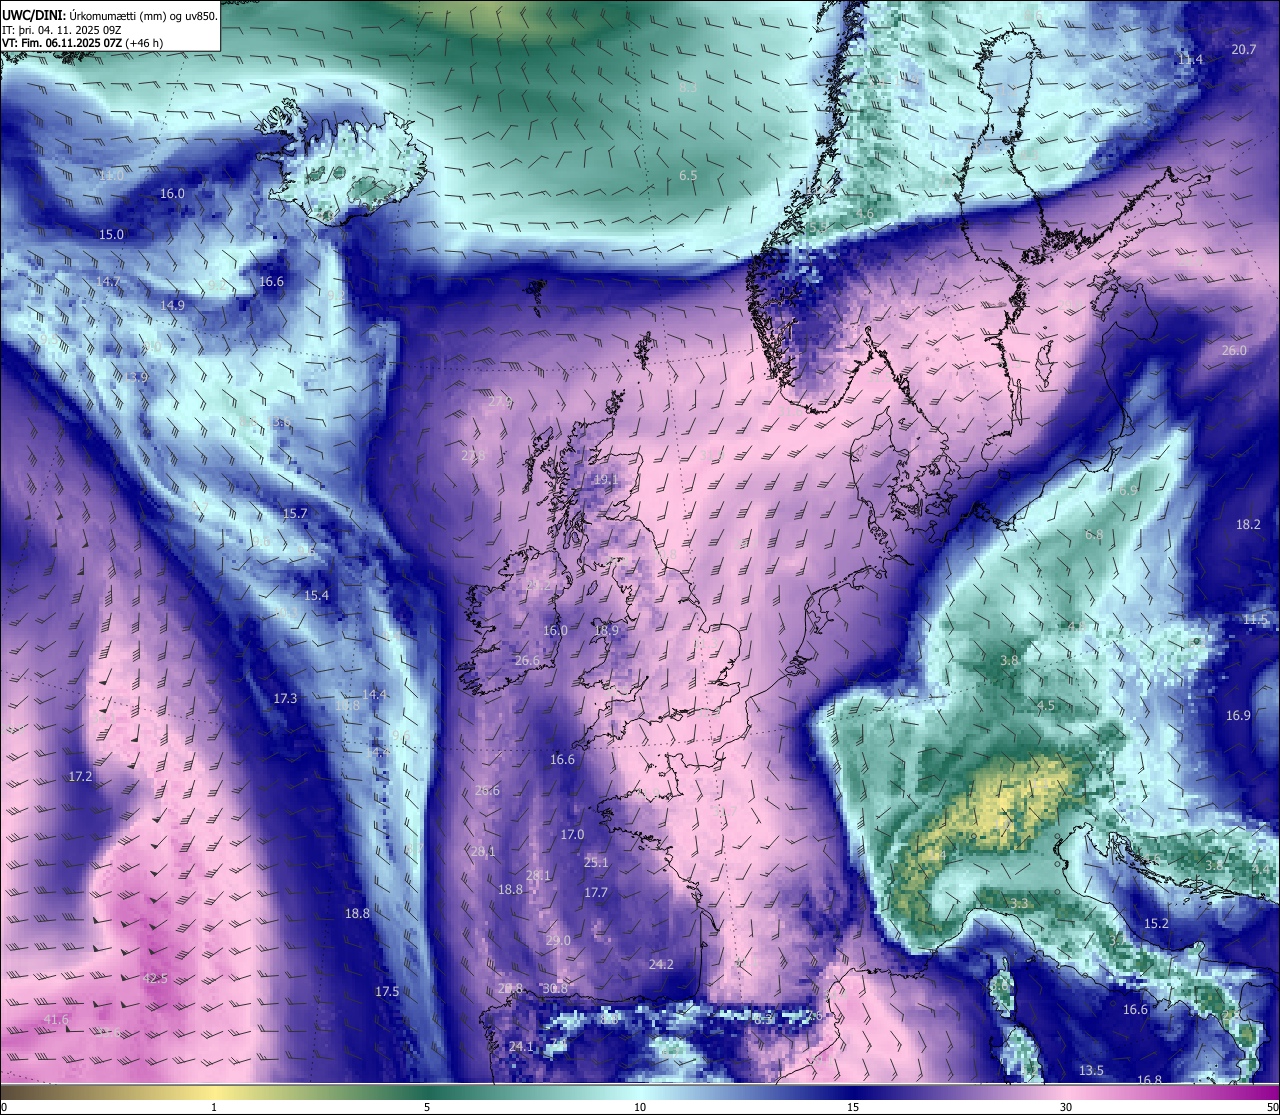The image size is (1280, 1115).
Task: Click the map value 15.0
Action: tap(111, 235)
